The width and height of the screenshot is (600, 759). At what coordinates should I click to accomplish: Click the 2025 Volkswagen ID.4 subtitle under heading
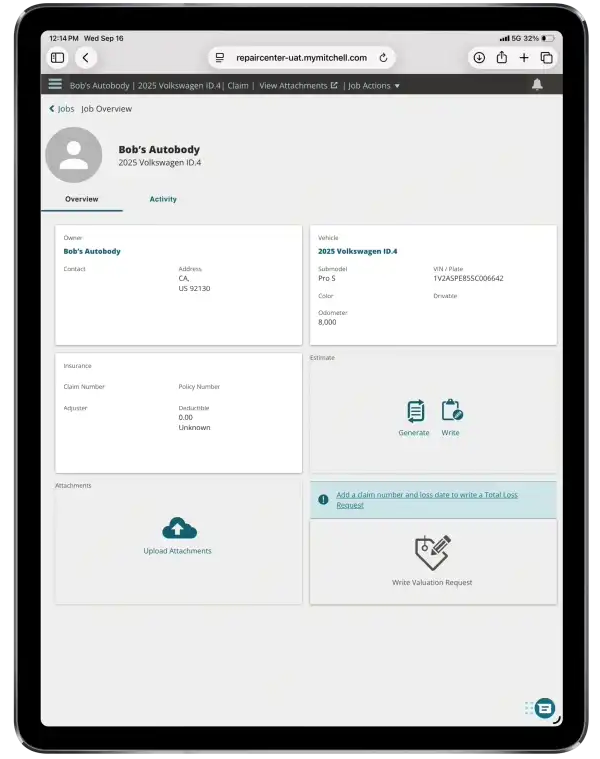point(160,163)
